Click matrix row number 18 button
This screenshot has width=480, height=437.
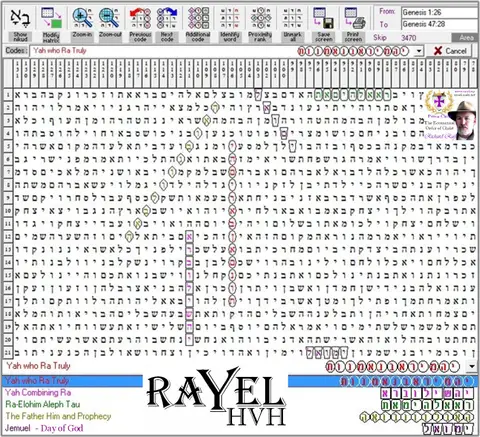click(x=8, y=313)
